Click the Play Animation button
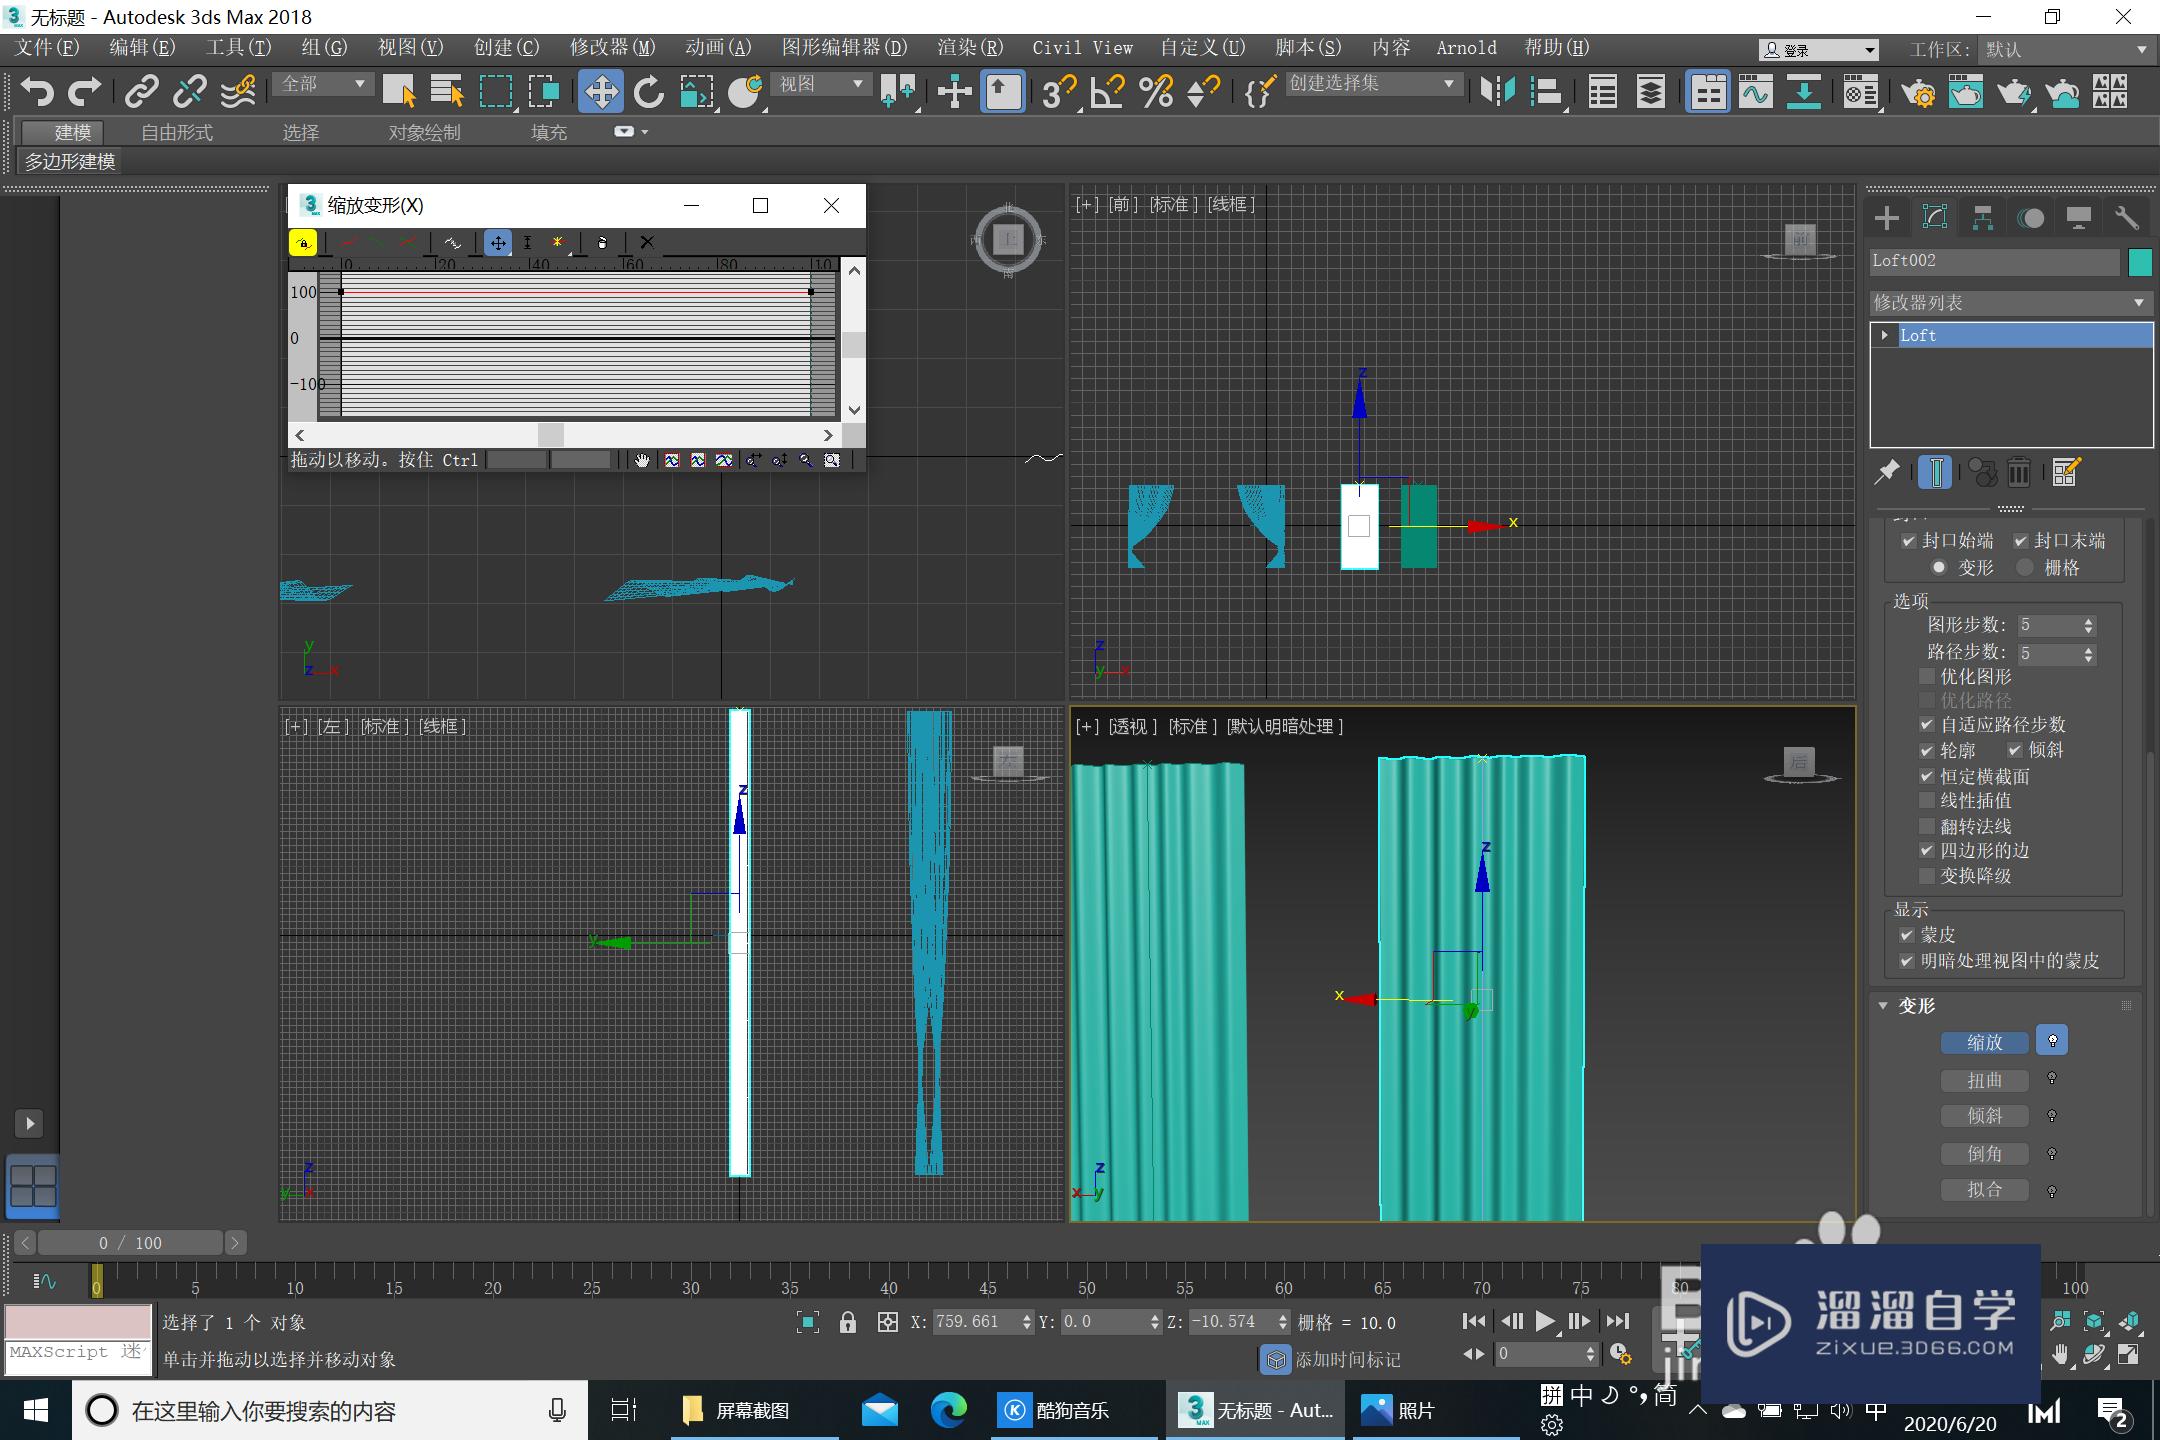 (x=1545, y=1321)
